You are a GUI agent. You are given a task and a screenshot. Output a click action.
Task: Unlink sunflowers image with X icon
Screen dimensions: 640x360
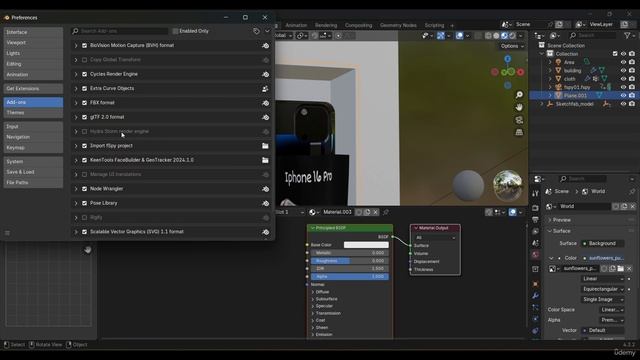pos(629,269)
